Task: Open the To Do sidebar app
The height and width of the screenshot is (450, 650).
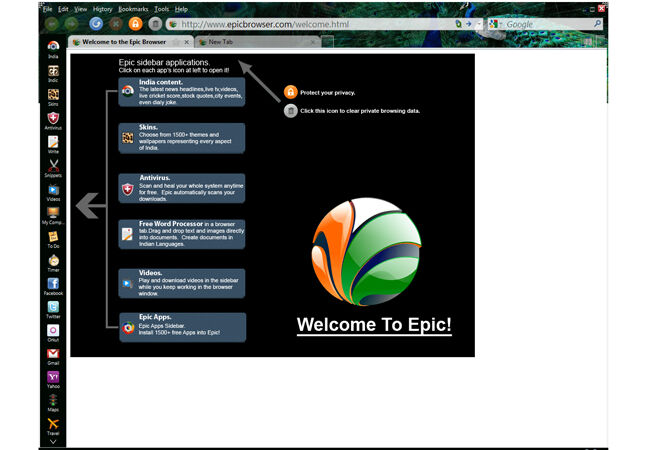Action: [53, 239]
